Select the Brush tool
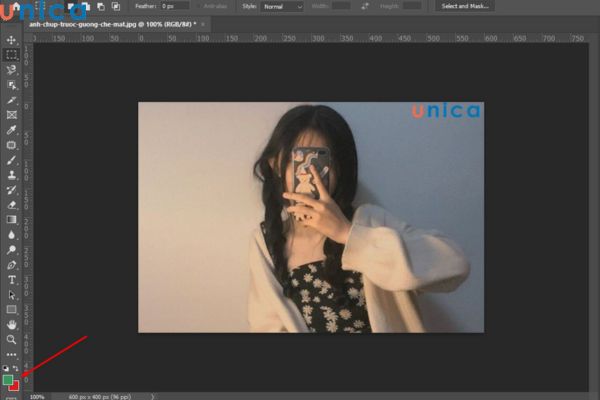600x400 pixels. pos(11,160)
